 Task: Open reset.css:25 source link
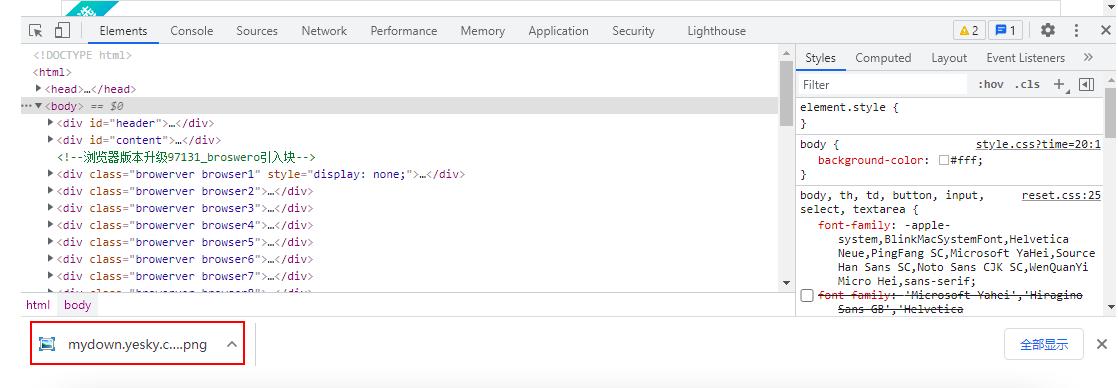pyautogui.click(x=1061, y=195)
